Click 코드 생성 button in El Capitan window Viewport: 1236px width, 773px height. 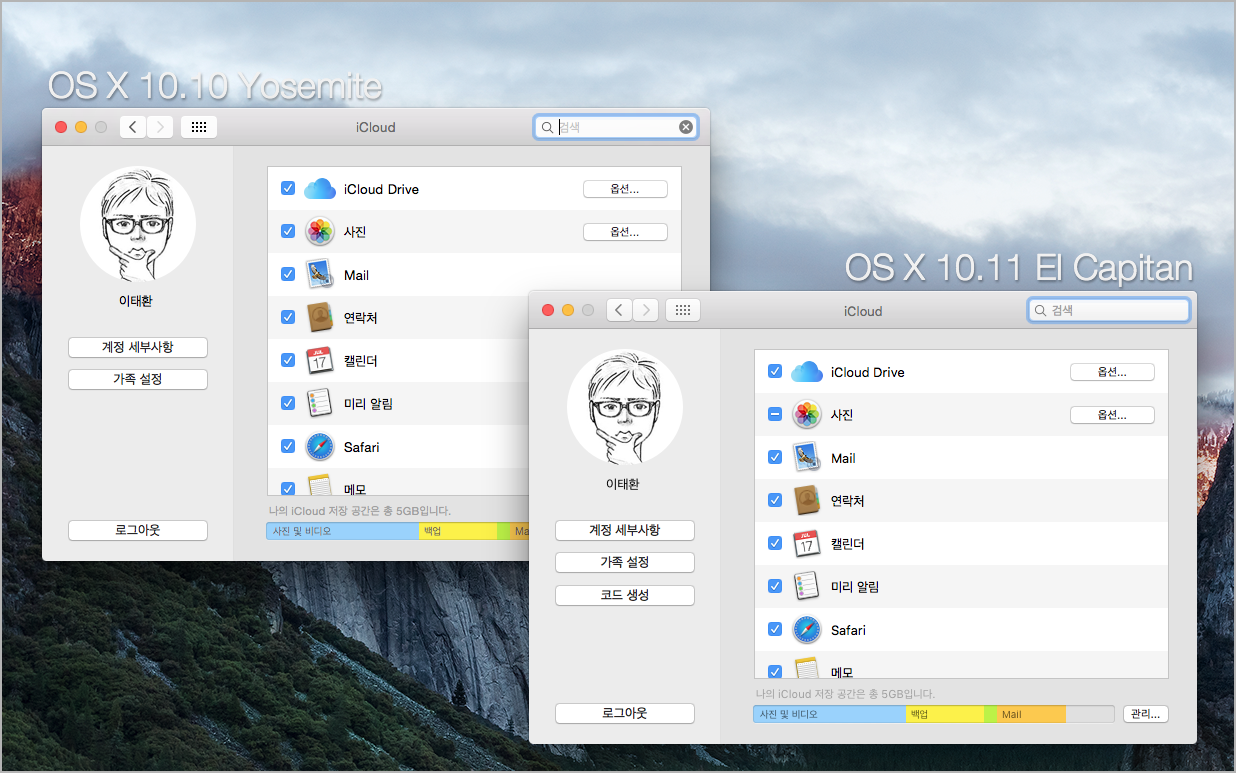coord(625,595)
